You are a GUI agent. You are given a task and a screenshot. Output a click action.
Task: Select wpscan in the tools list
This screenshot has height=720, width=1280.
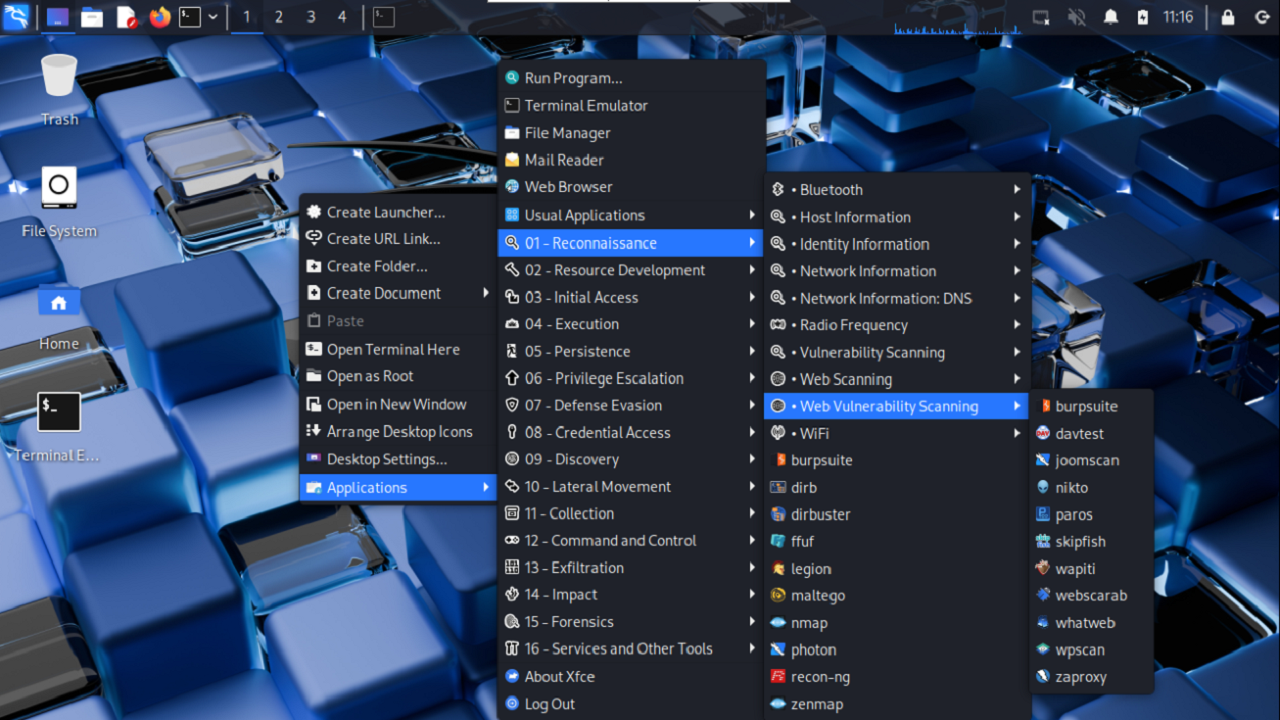point(1078,649)
